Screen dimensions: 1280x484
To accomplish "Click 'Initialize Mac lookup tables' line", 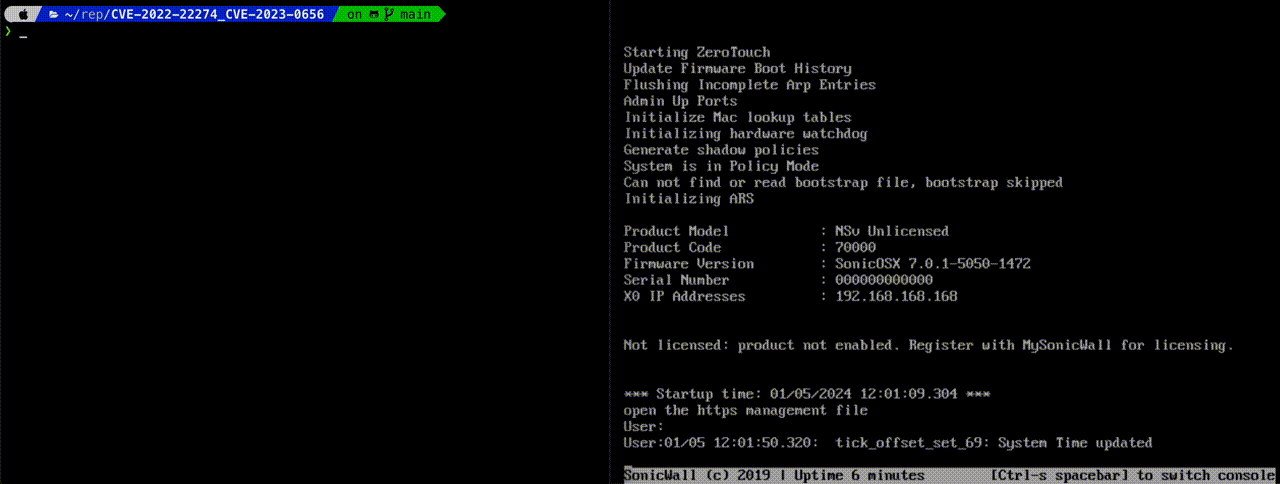I will tap(738, 117).
